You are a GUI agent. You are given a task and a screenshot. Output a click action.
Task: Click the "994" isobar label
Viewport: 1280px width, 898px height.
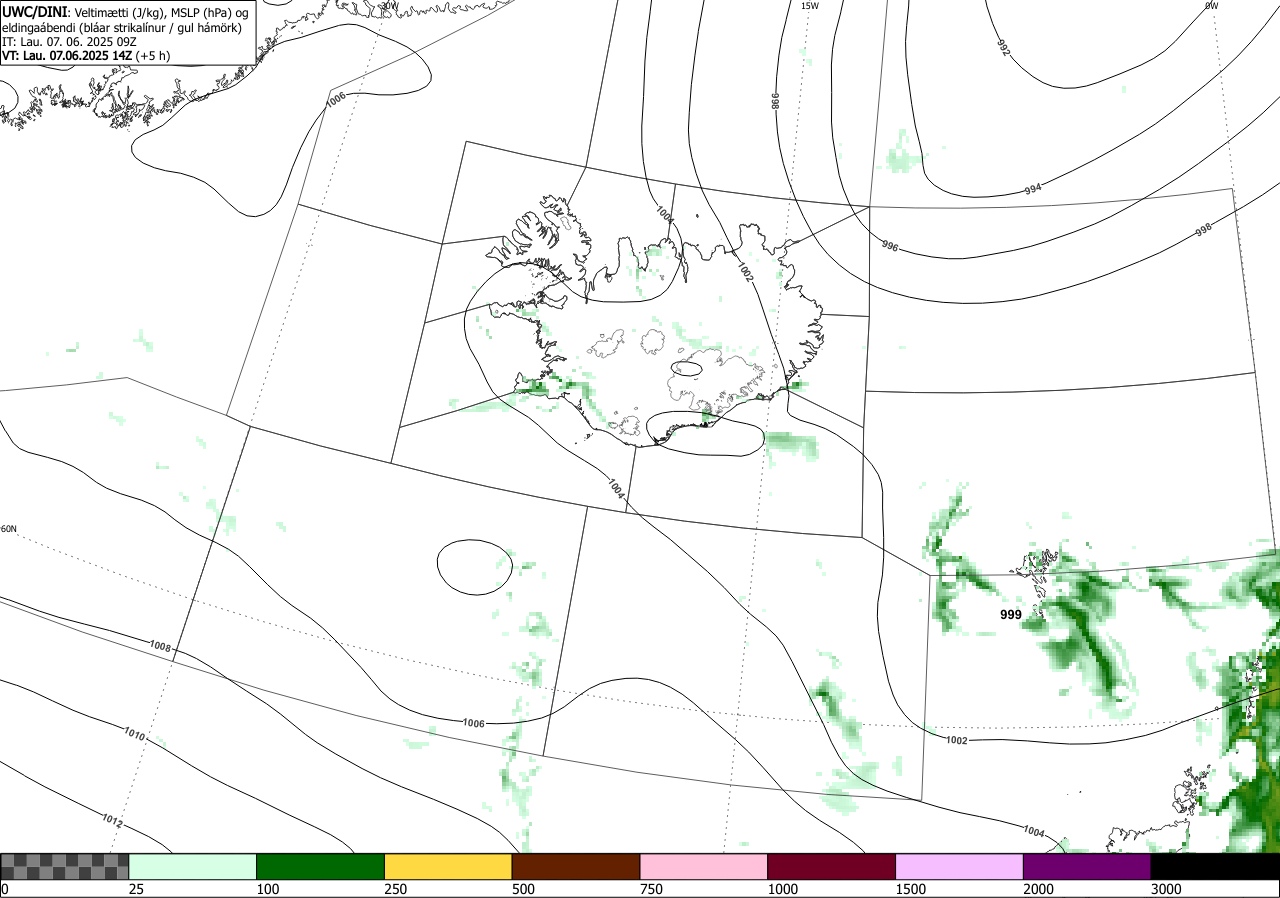click(x=1033, y=188)
